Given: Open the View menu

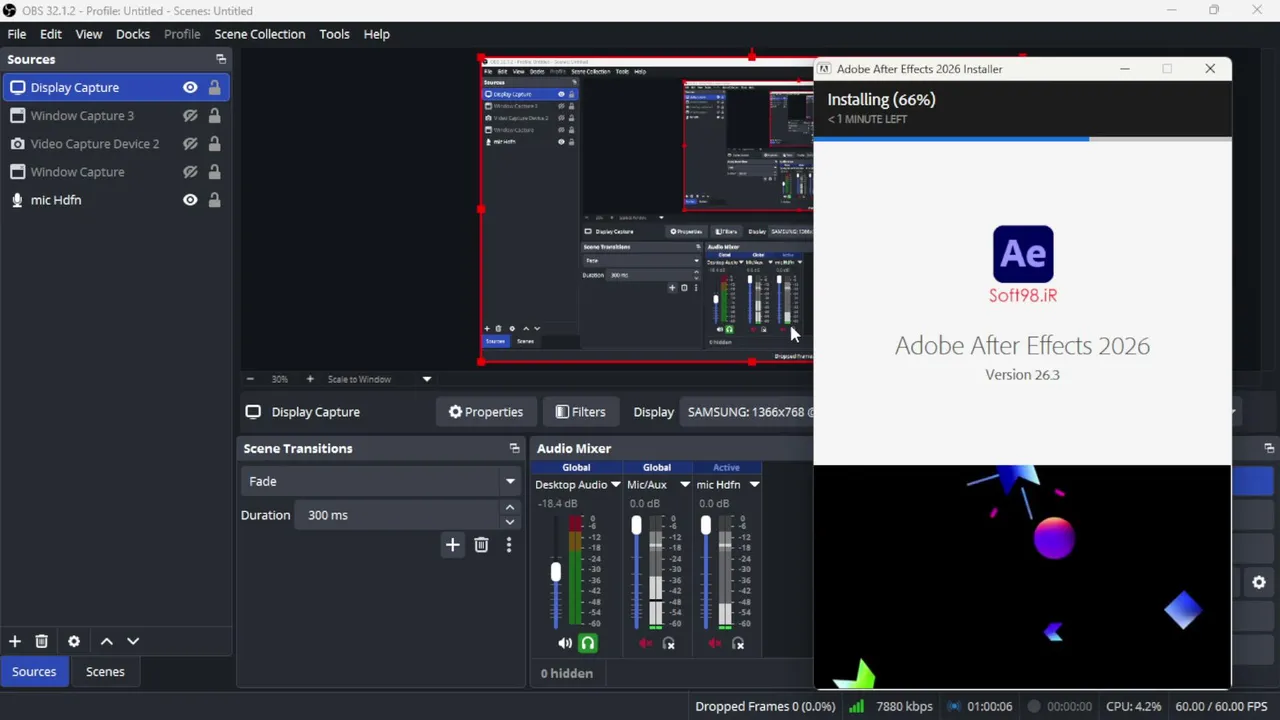Looking at the screenshot, I should 89,34.
